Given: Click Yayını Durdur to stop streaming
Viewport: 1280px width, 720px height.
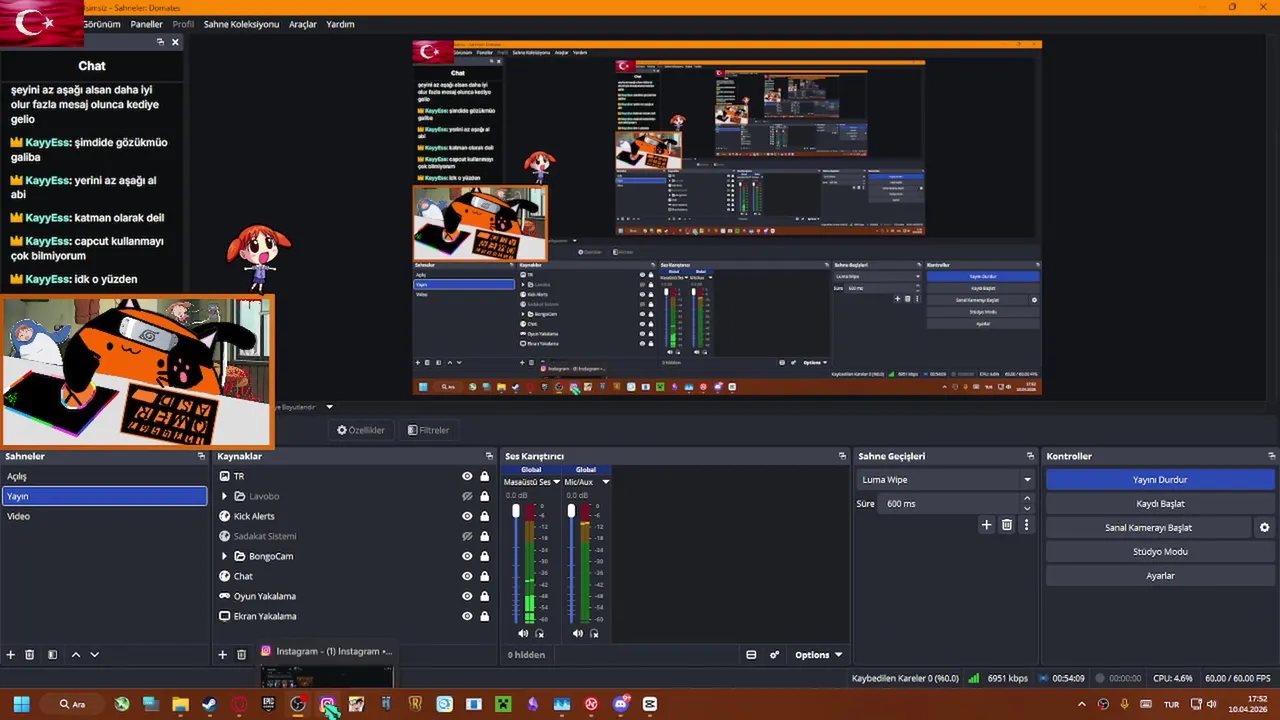Looking at the screenshot, I should pos(1160,480).
